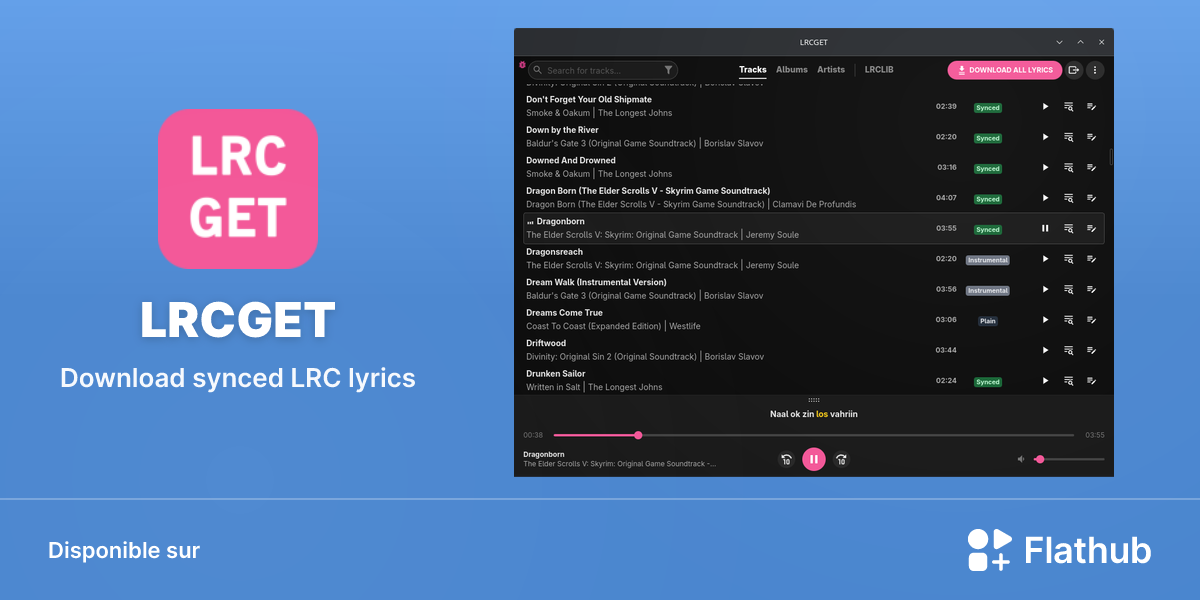Viewport: 1200px width, 600px height.
Task: Play 'Down by the River' track
Action: point(1045,137)
